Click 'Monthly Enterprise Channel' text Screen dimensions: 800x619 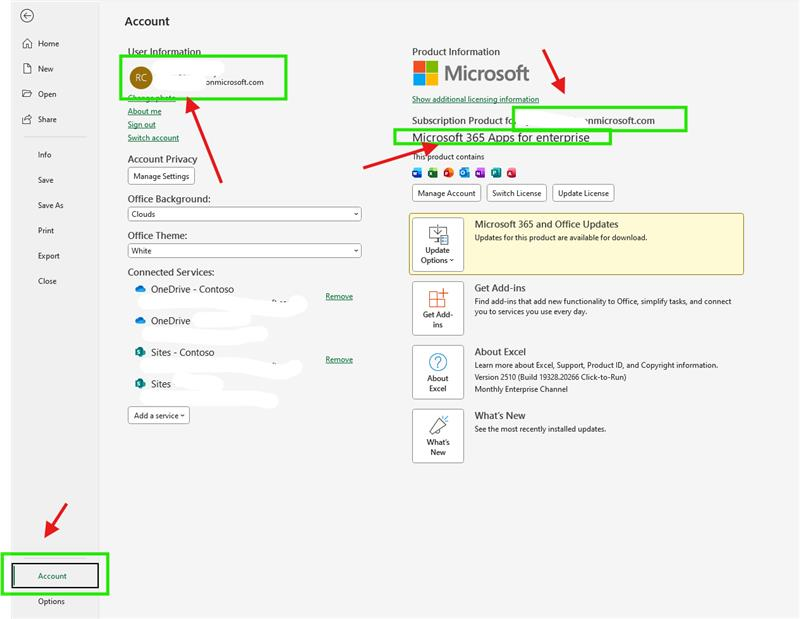pyautogui.click(x=521, y=389)
